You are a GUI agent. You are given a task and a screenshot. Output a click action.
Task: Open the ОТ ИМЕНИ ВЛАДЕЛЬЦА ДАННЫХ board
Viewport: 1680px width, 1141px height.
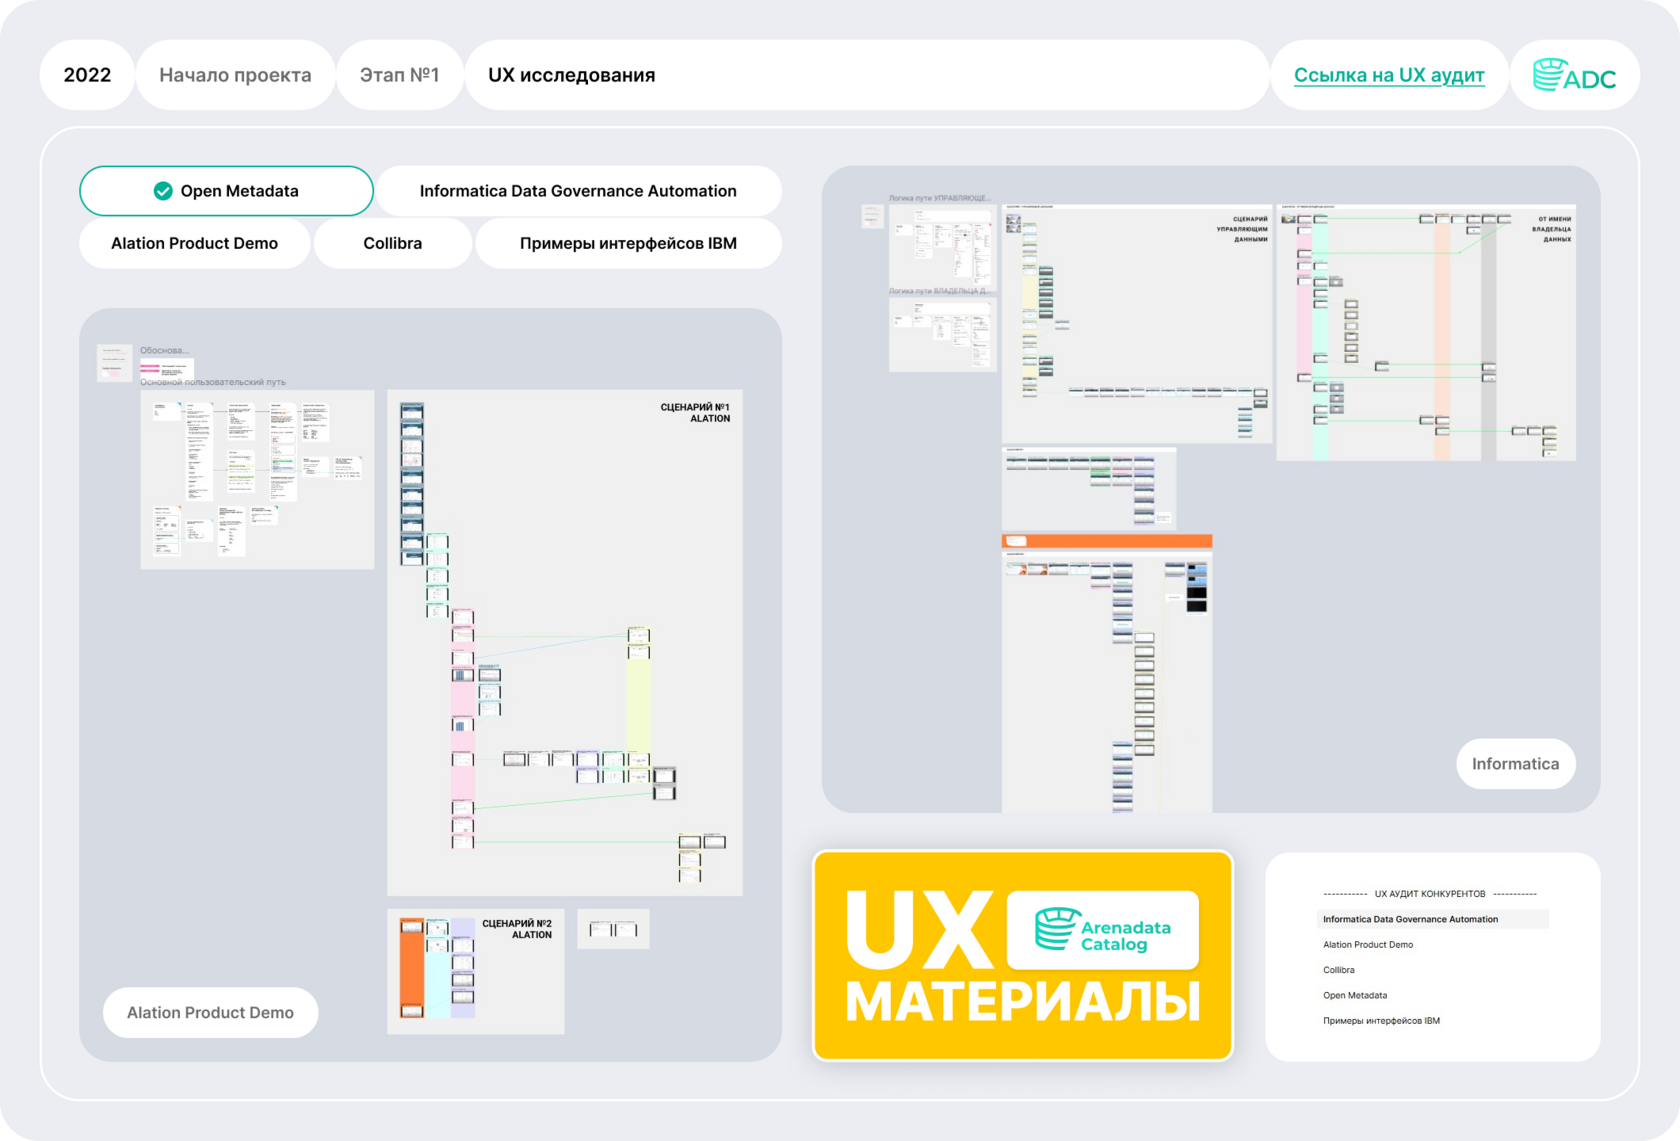pyautogui.click(x=1426, y=333)
